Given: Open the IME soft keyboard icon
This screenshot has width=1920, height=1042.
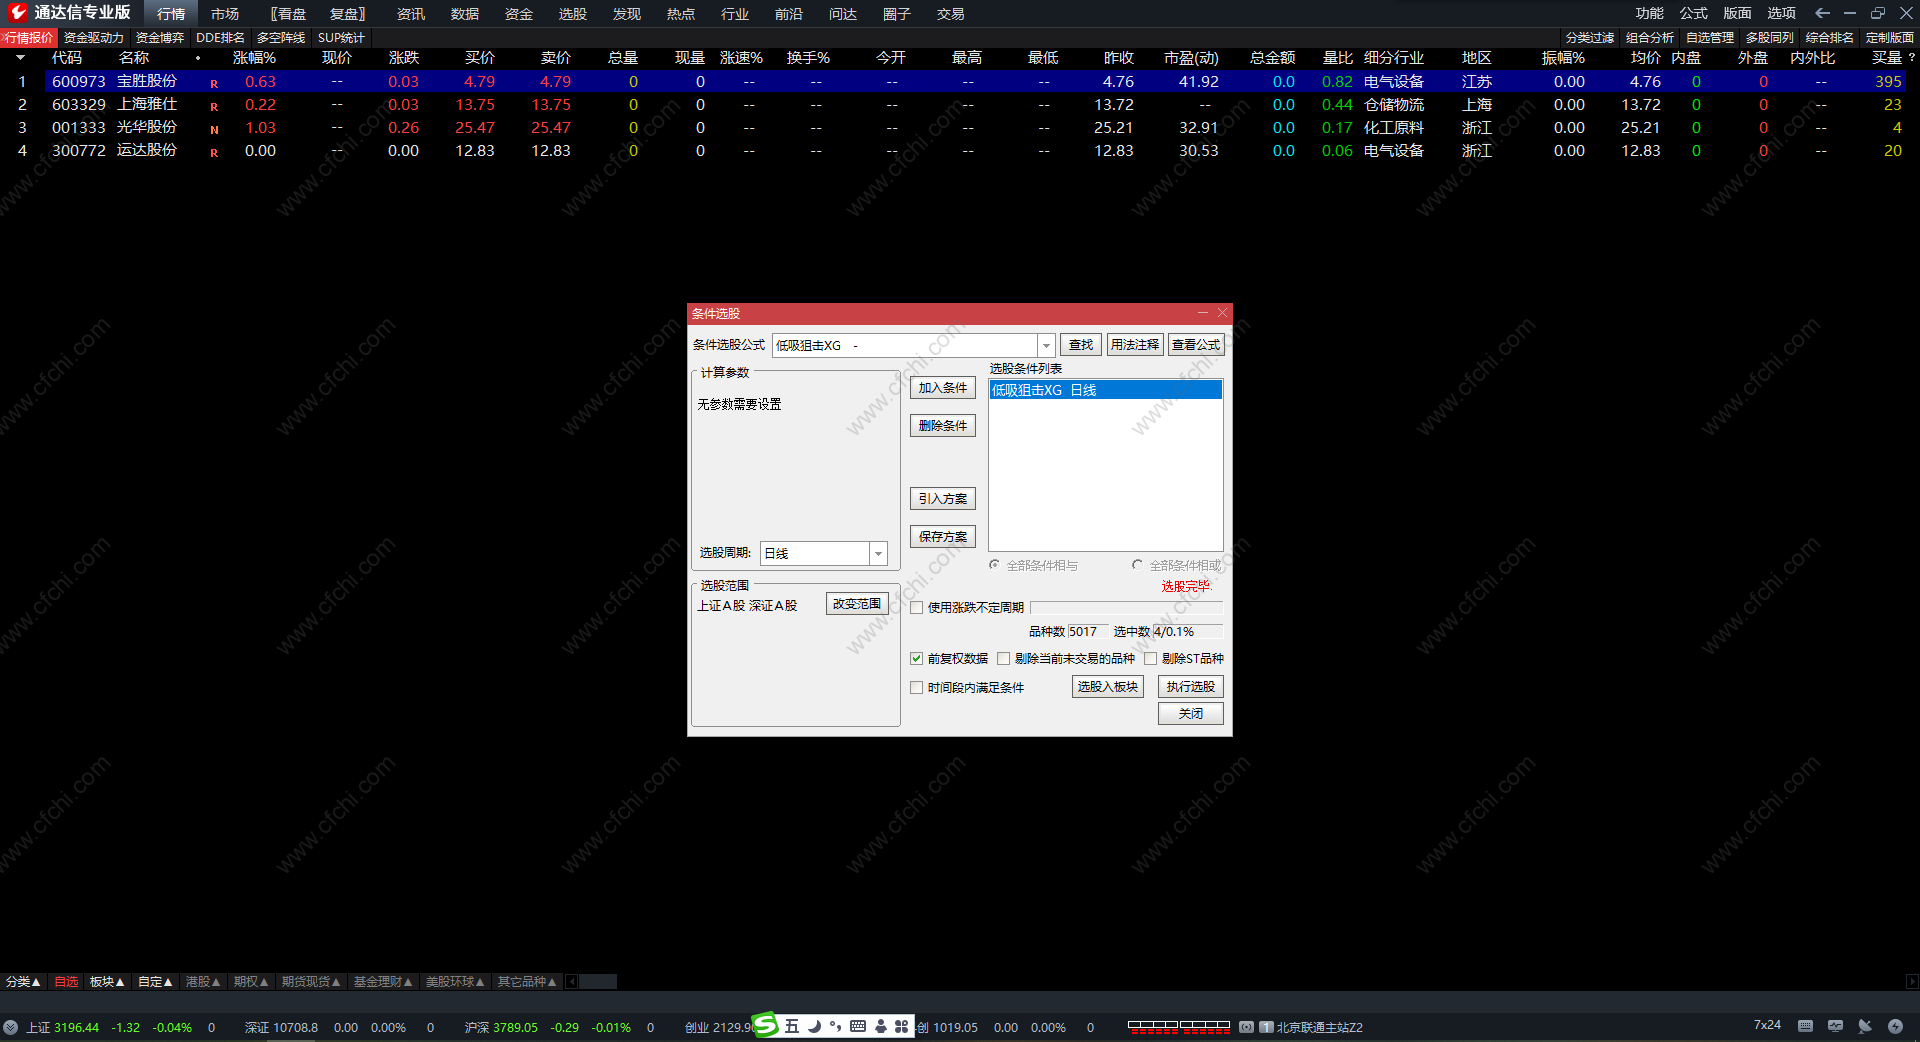Looking at the screenshot, I should coord(858,1026).
